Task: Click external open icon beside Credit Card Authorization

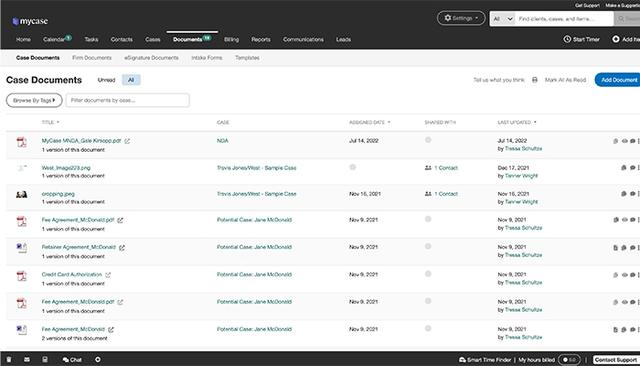Action: 108,275
